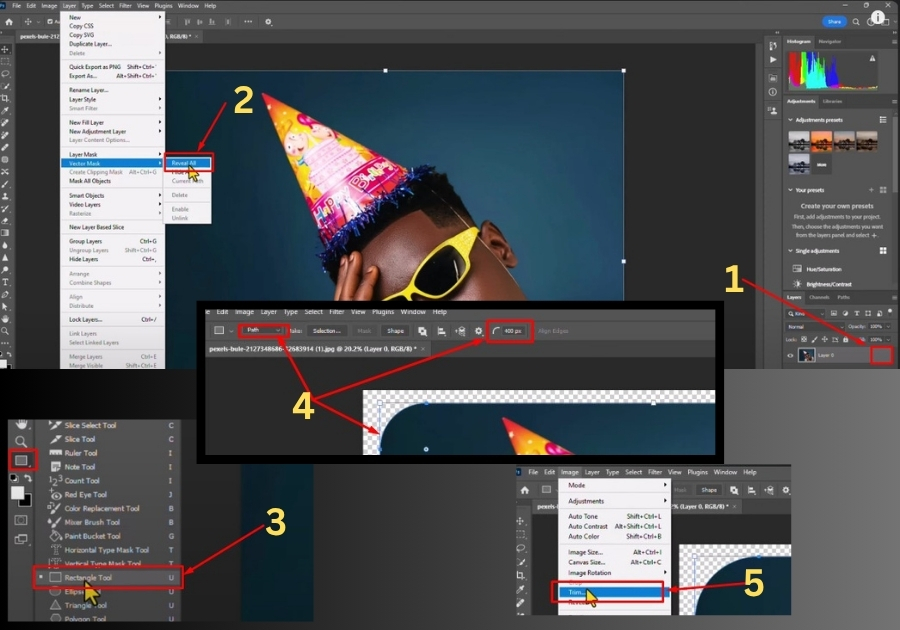
Task: Collapse the Adjustments presets section
Action: [x=790, y=120]
